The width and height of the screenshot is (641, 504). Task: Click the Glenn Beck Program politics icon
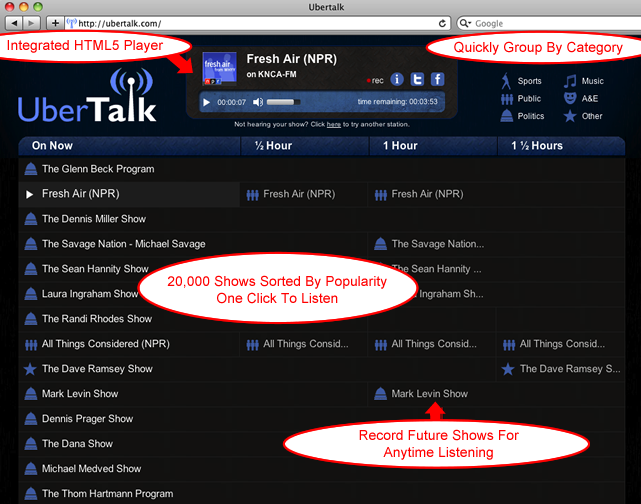point(31,169)
